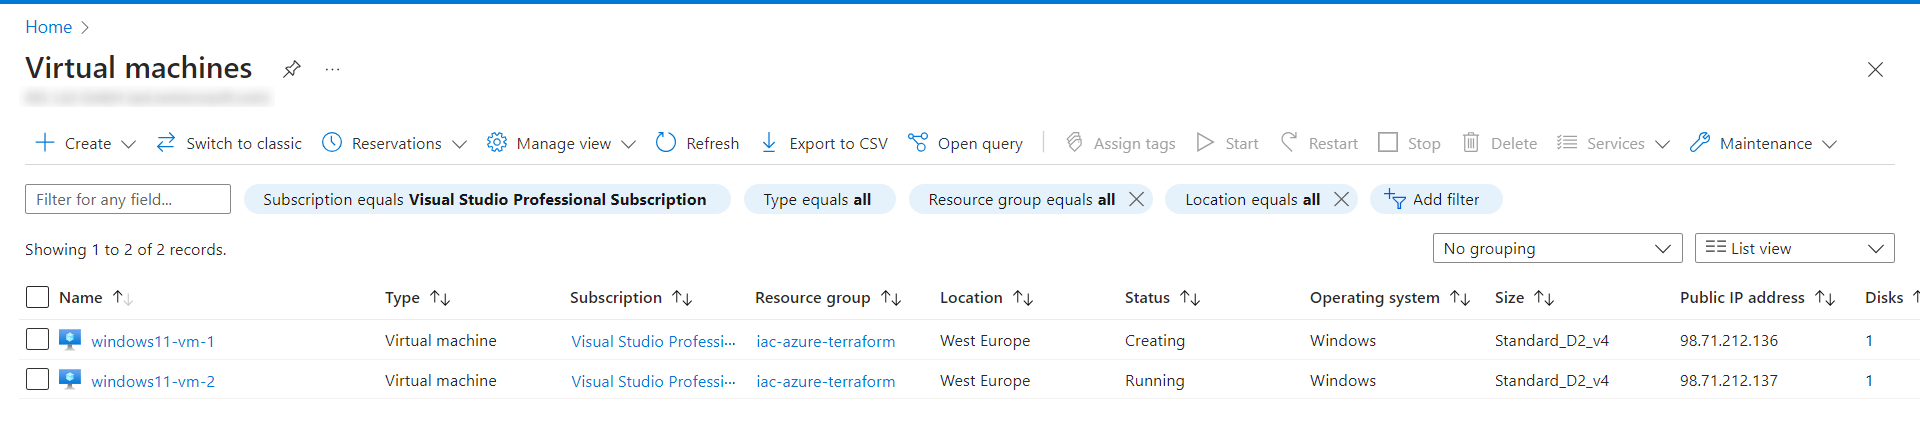Viewport: 1920px width, 427px height.
Task: Click the Filter for any field box
Action: coord(128,199)
